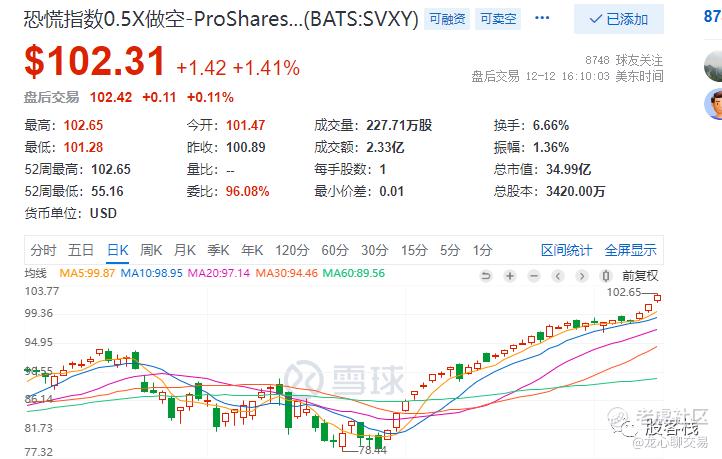The image size is (722, 459).
Task: Click the 52周最低 55.16 value
Action: [x=107, y=191]
